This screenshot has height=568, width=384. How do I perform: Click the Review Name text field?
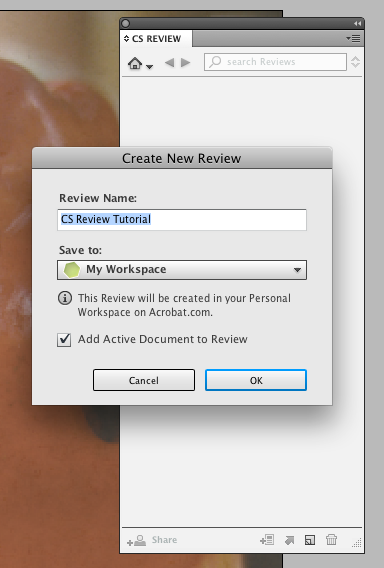click(182, 220)
